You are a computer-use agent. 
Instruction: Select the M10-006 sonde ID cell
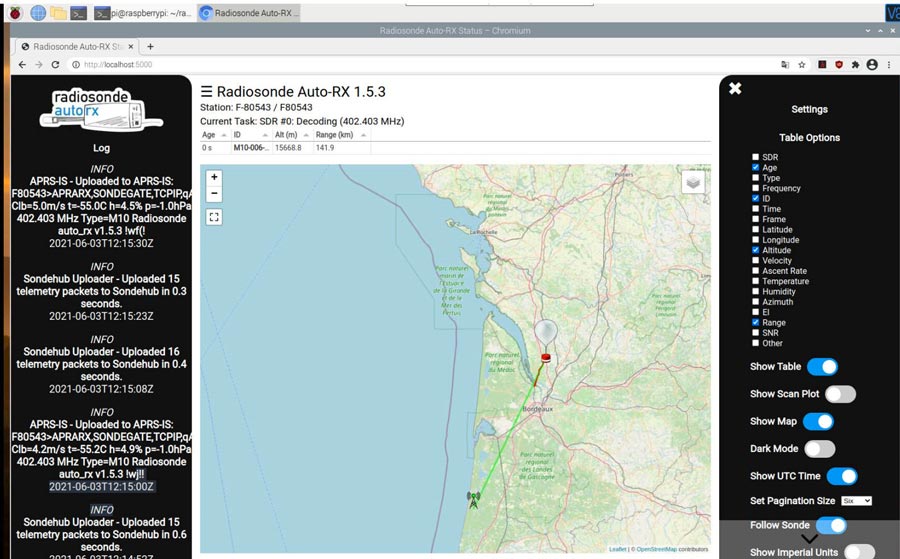(251, 147)
